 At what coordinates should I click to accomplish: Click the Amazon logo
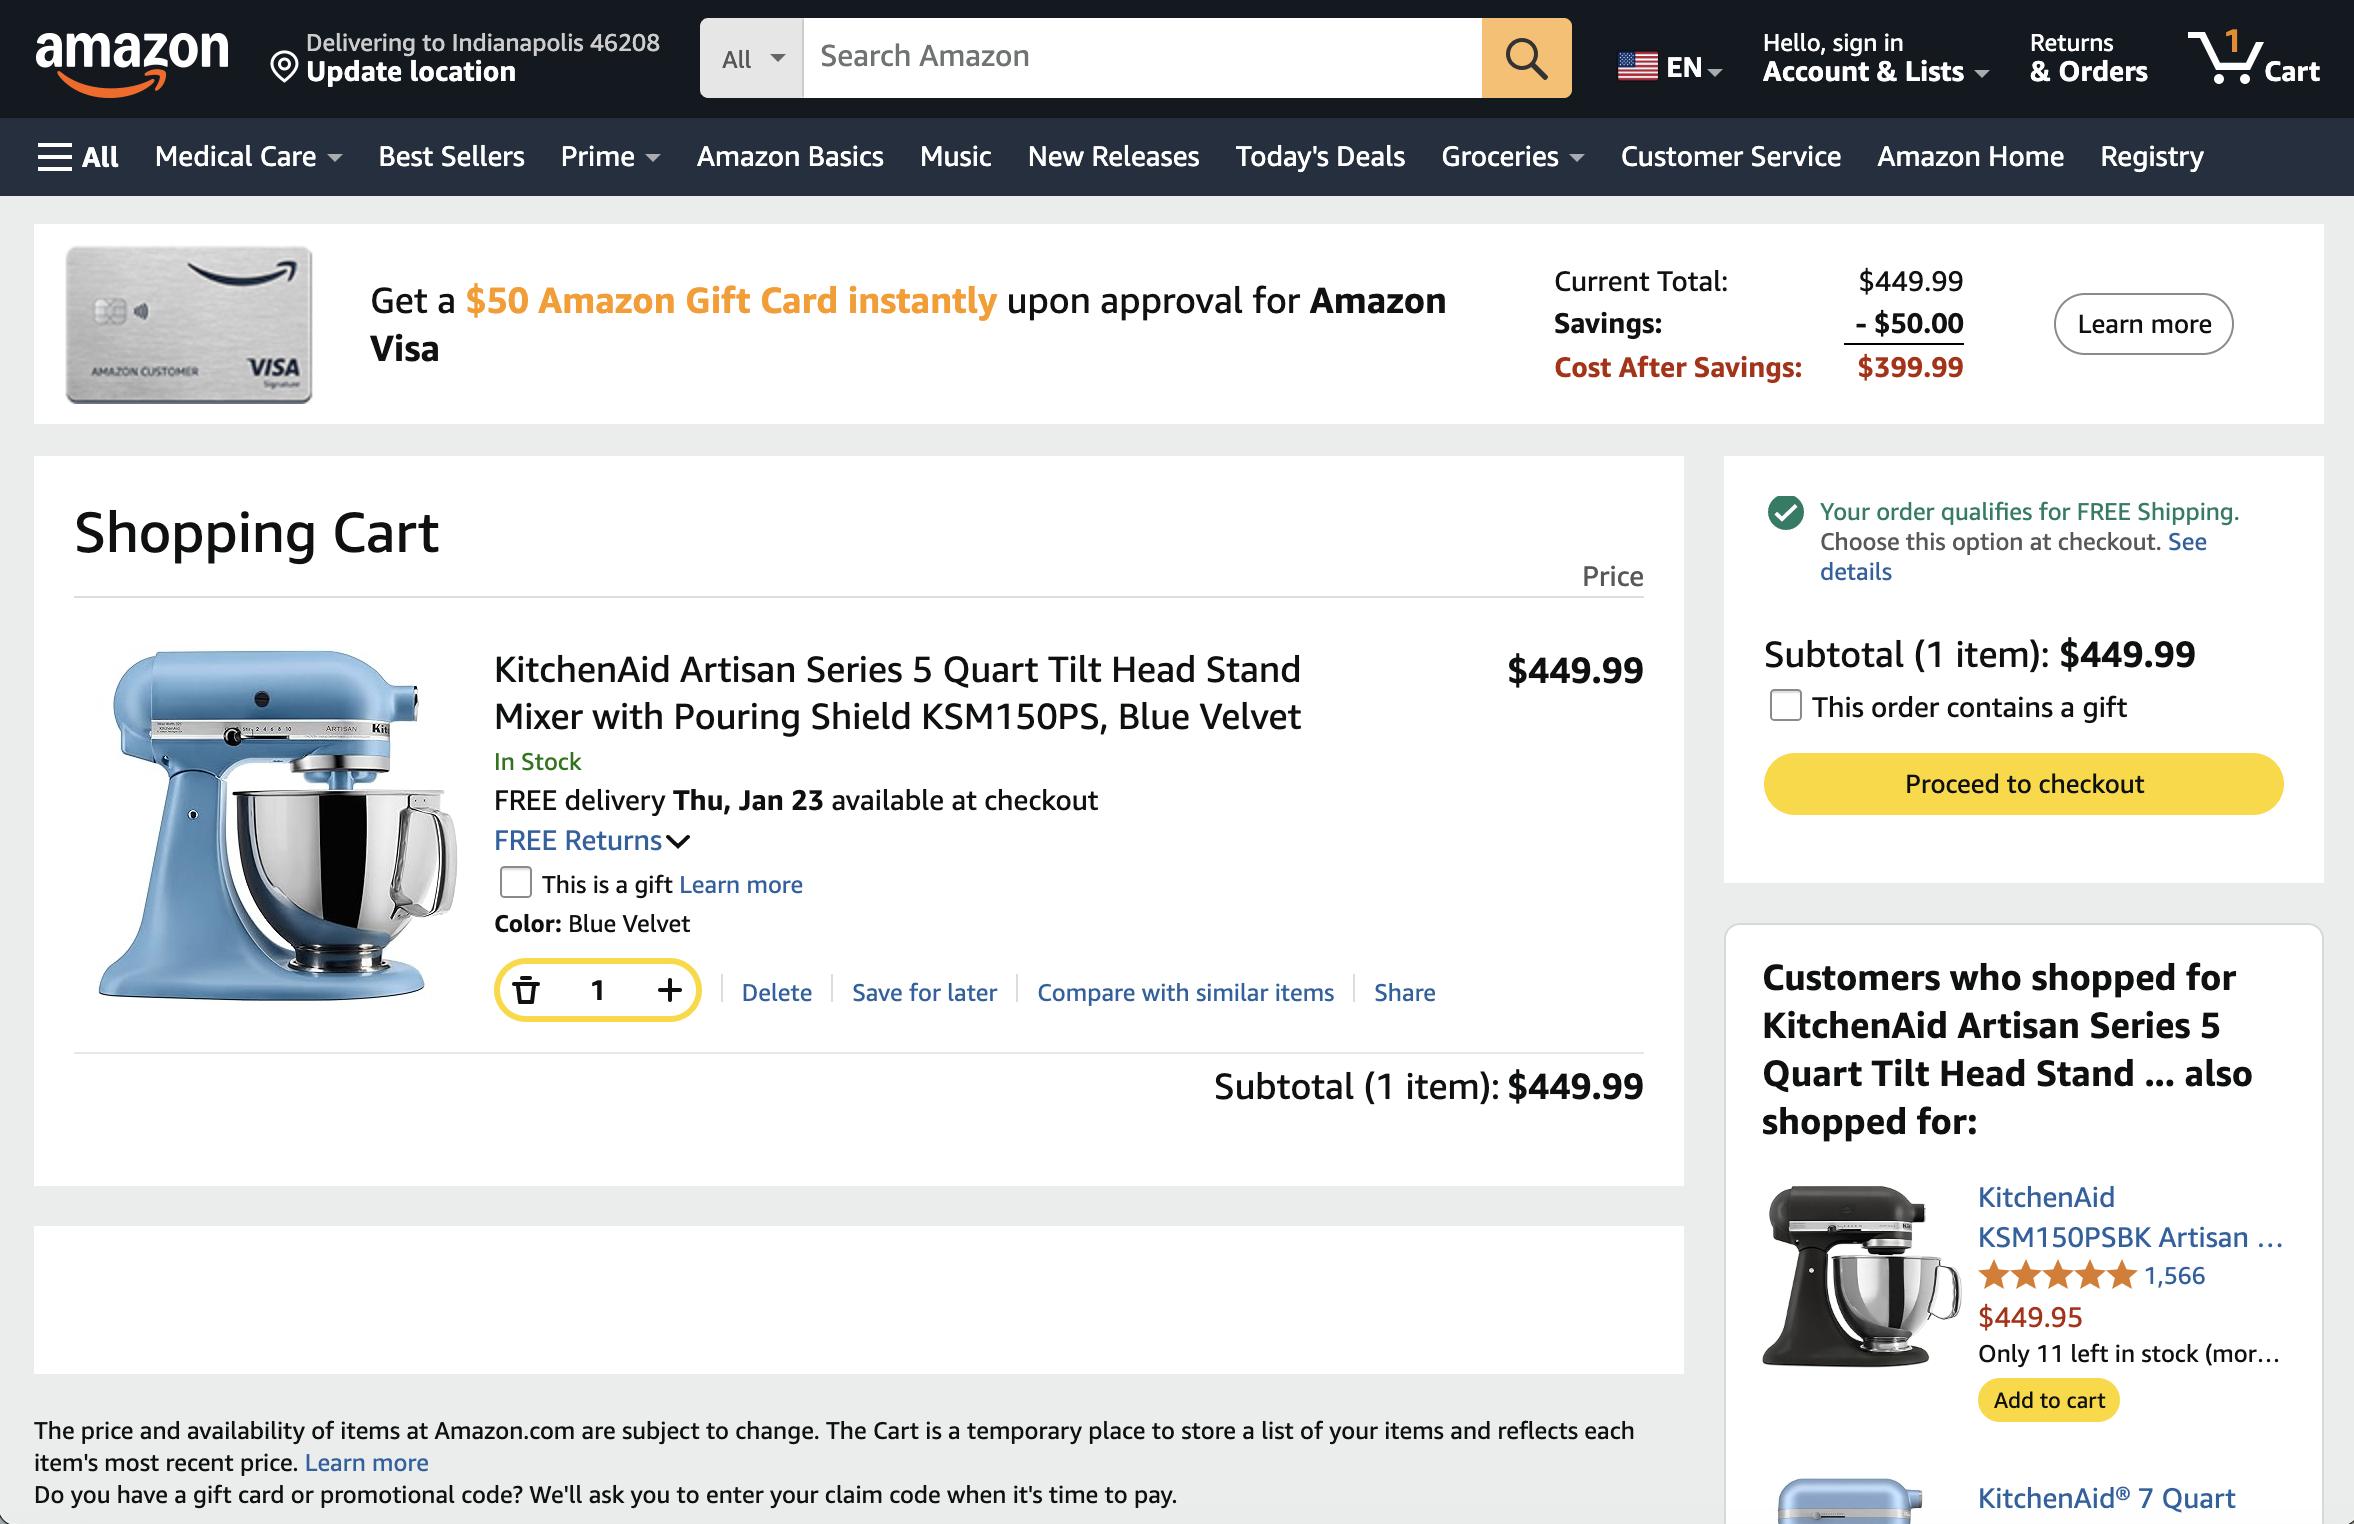131,60
